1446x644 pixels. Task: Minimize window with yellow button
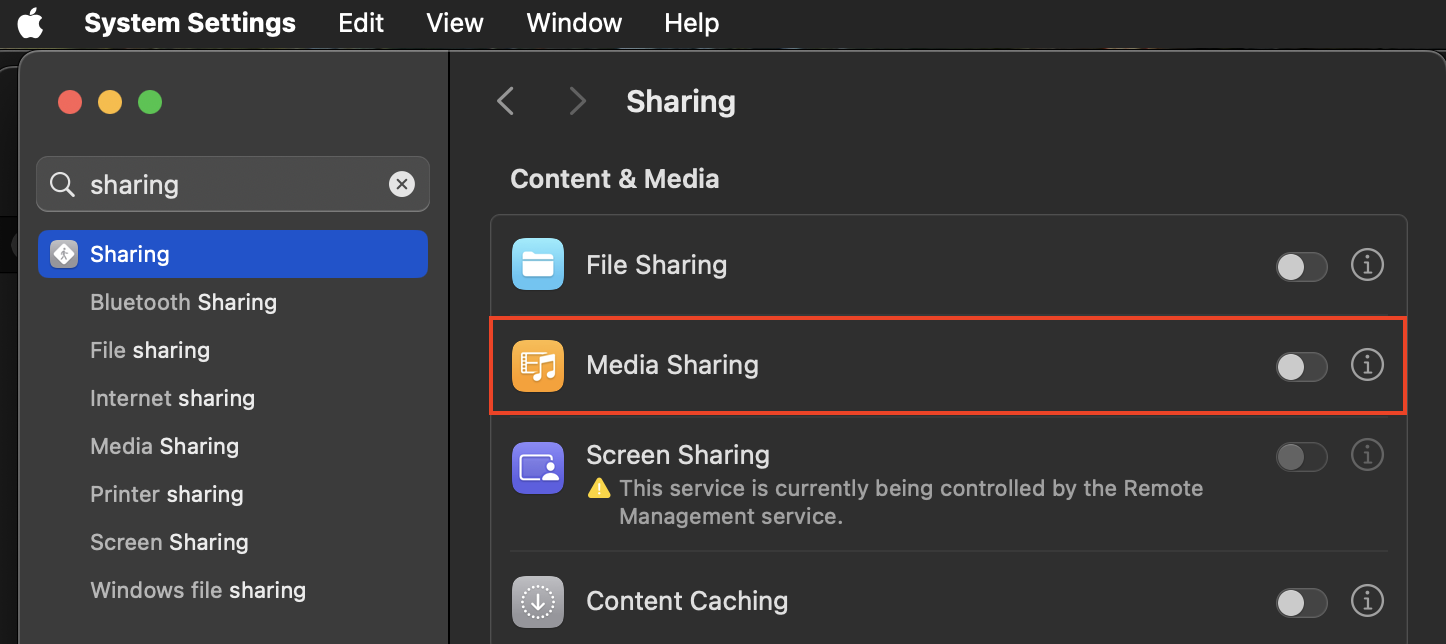pyautogui.click(x=110, y=102)
